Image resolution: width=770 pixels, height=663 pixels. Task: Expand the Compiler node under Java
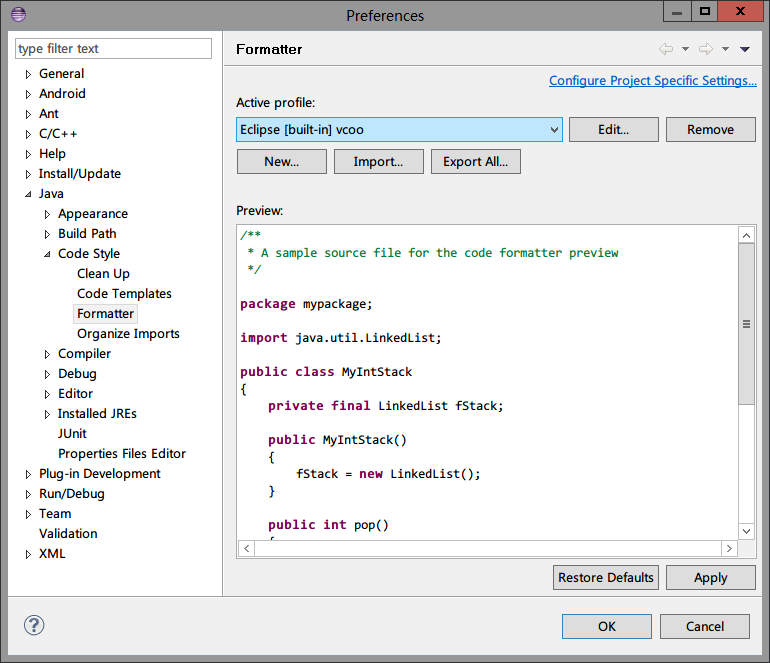click(47, 354)
